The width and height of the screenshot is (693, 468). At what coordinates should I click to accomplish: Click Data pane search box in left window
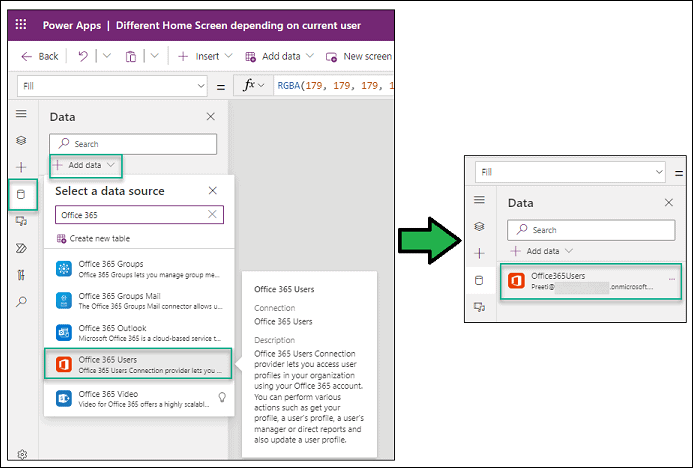[x=133, y=144]
